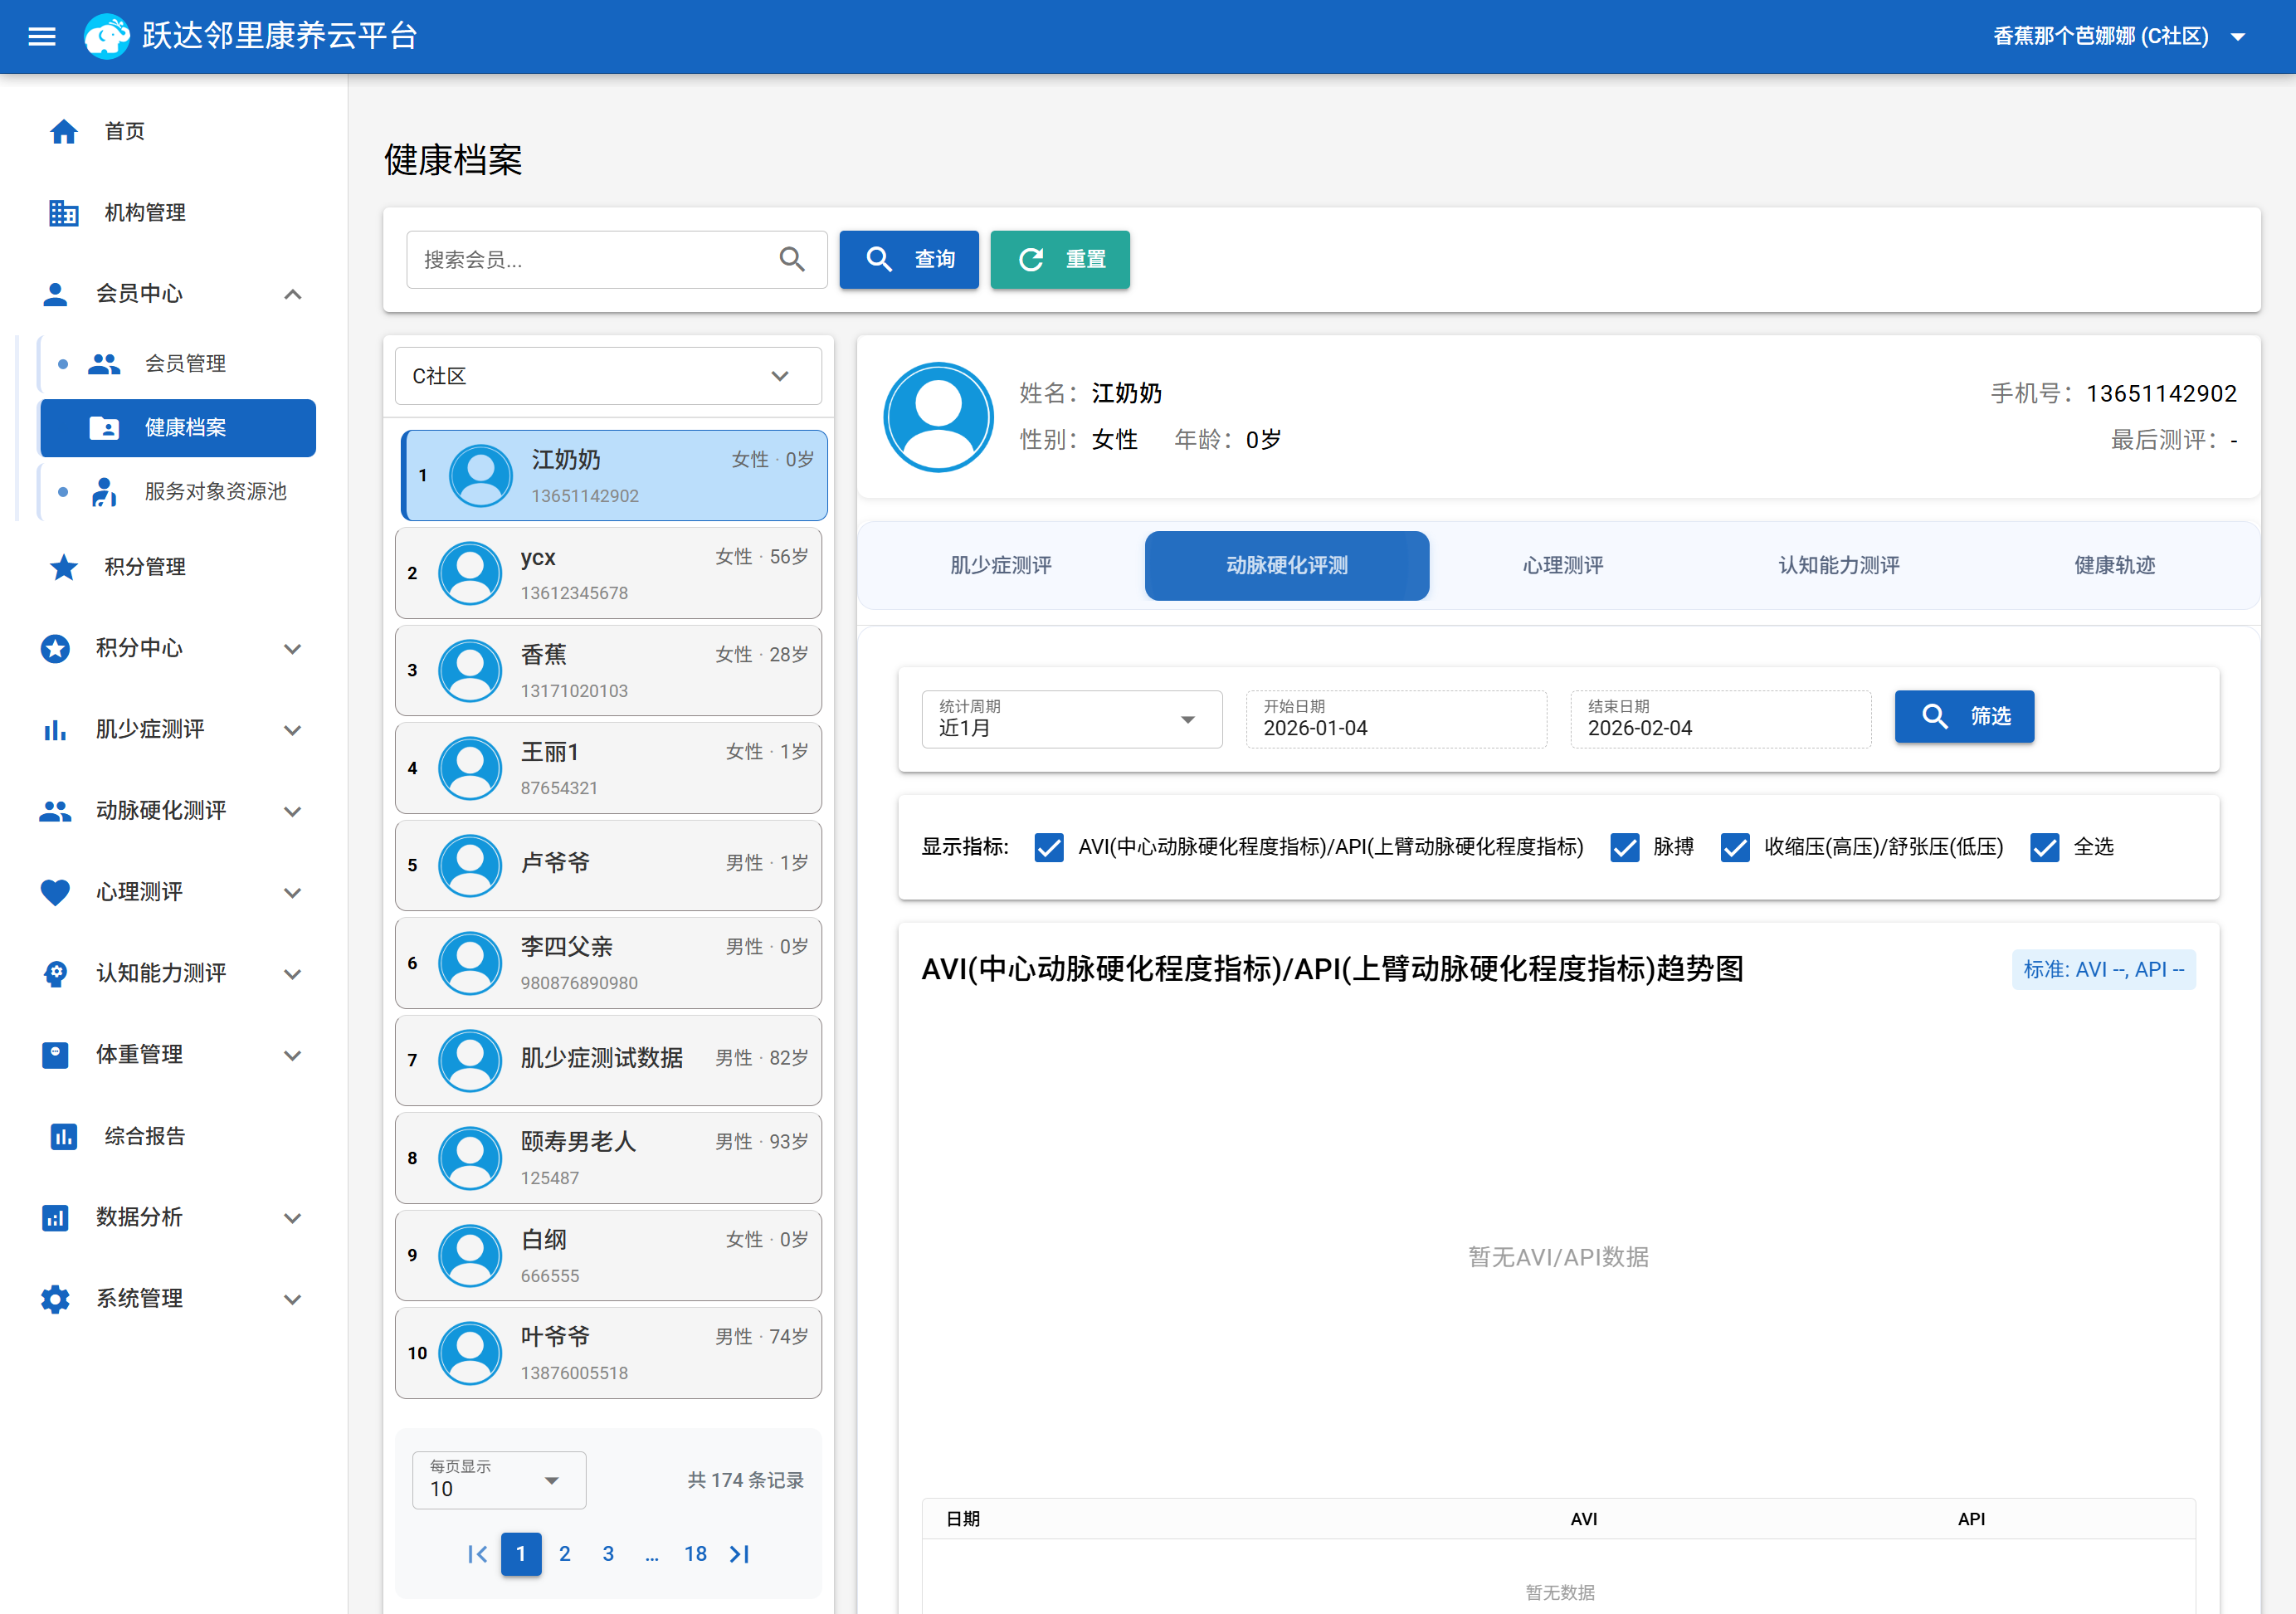Click the 重置 reset button

coord(1060,260)
